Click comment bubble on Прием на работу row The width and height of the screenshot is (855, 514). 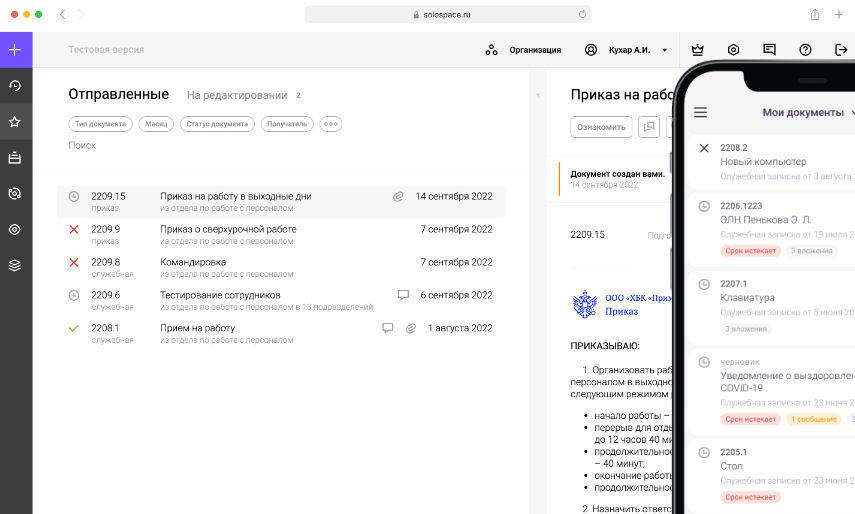388,328
